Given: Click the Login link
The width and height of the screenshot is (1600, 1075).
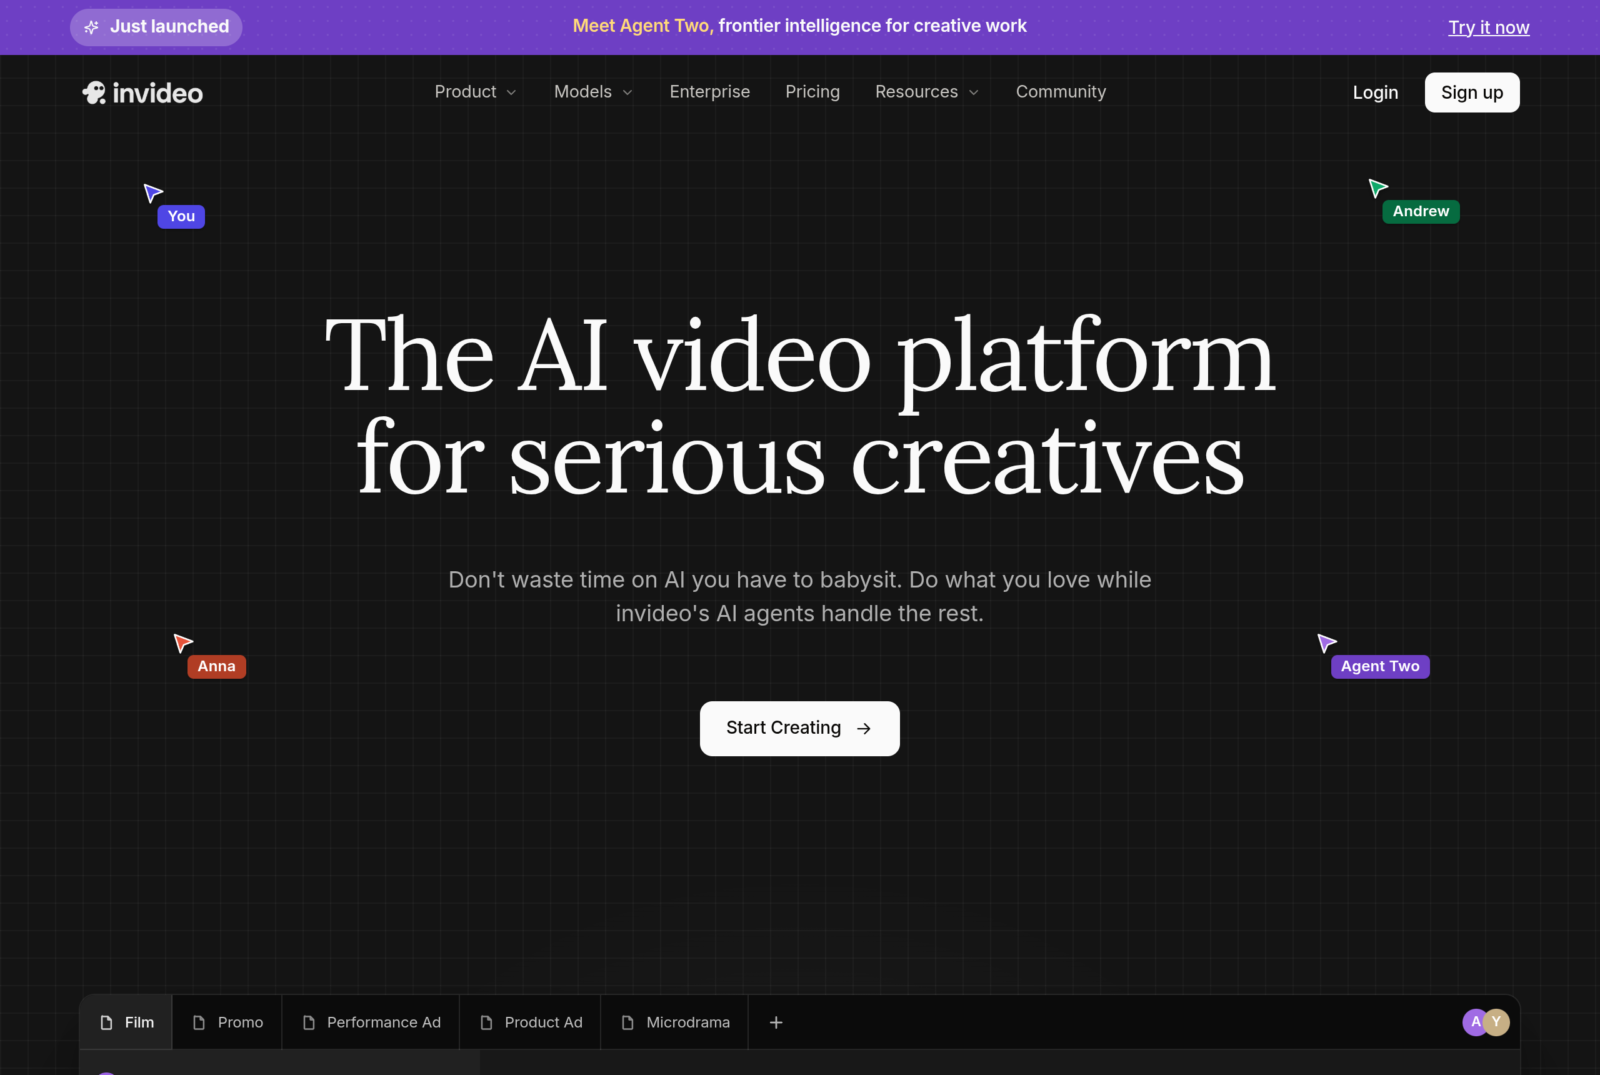Looking at the screenshot, I should click(1376, 93).
